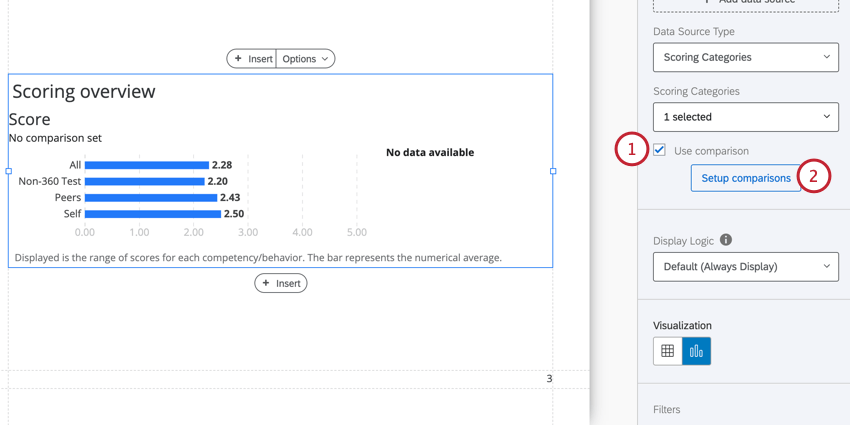This screenshot has height=425, width=850.
Task: Open the Display Logic dropdown
Action: click(x=745, y=267)
